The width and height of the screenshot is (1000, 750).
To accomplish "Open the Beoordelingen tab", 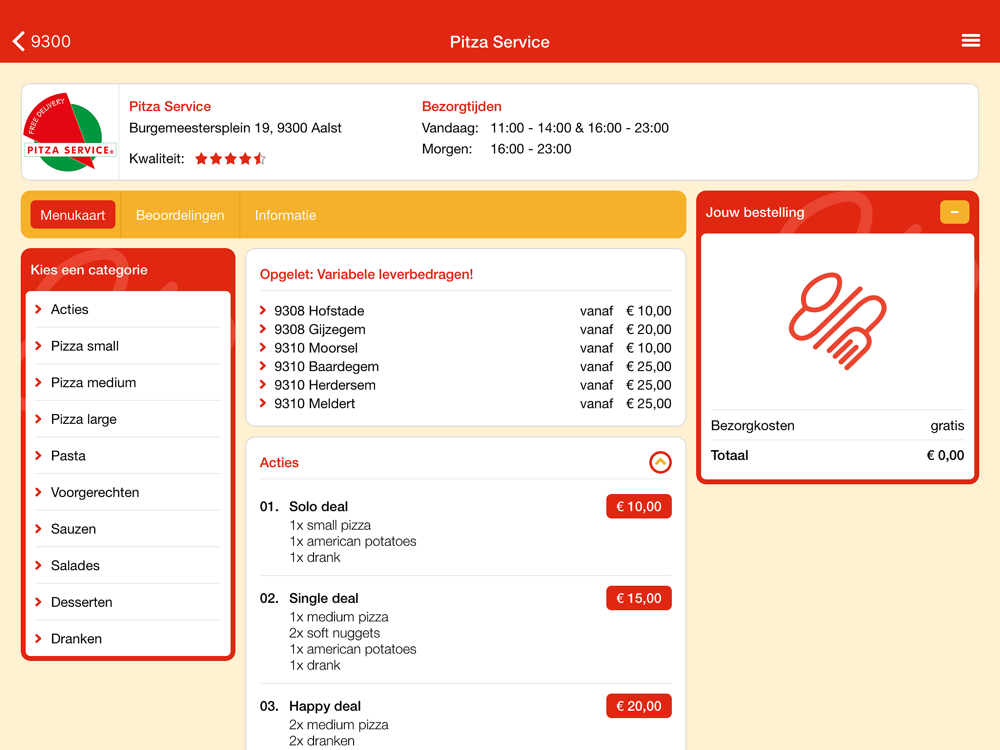I will pos(180,215).
